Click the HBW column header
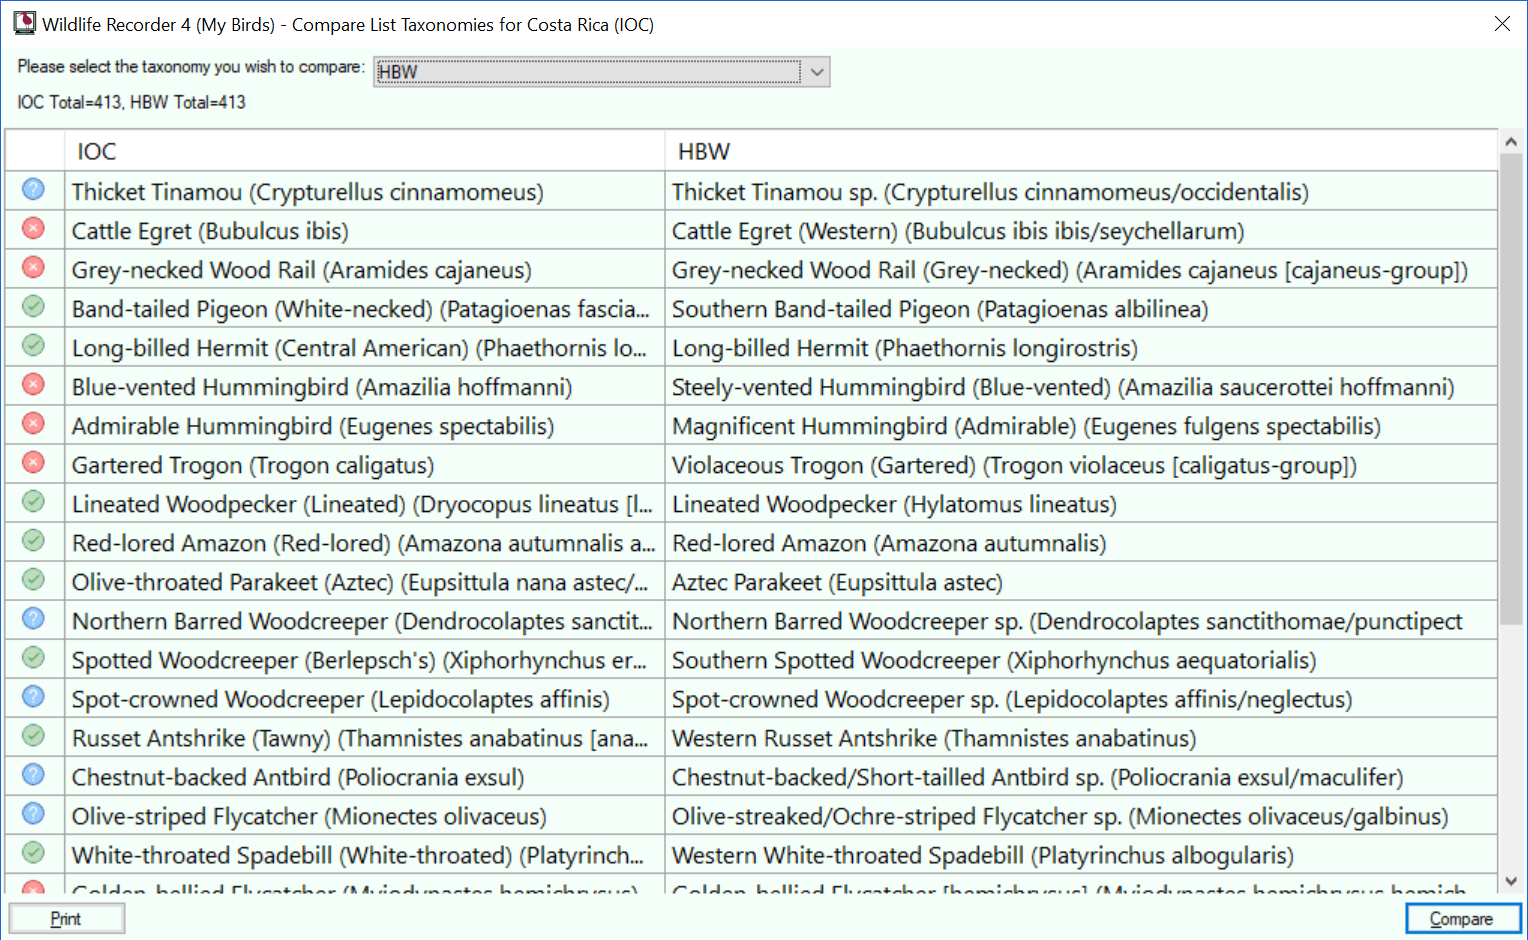This screenshot has height=940, width=1528. [1081, 151]
